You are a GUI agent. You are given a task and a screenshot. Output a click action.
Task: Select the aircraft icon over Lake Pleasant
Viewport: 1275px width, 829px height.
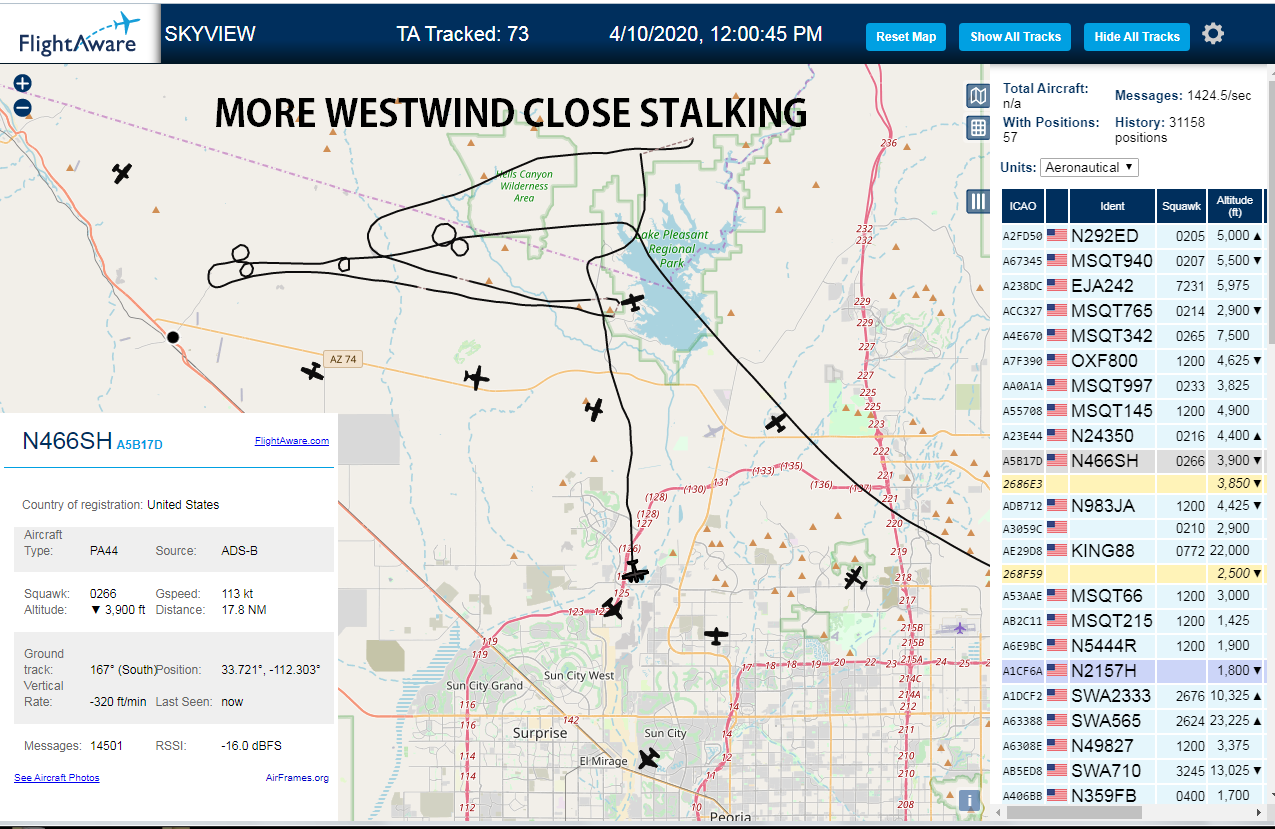pyautogui.click(x=632, y=301)
